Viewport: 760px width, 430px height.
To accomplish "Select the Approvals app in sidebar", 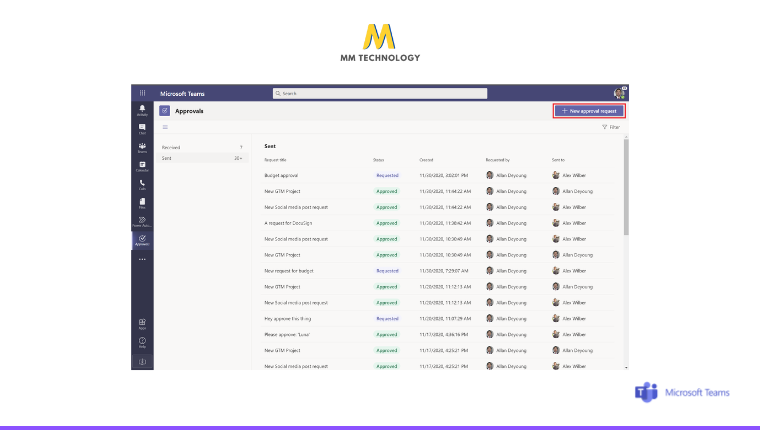I will click(142, 240).
